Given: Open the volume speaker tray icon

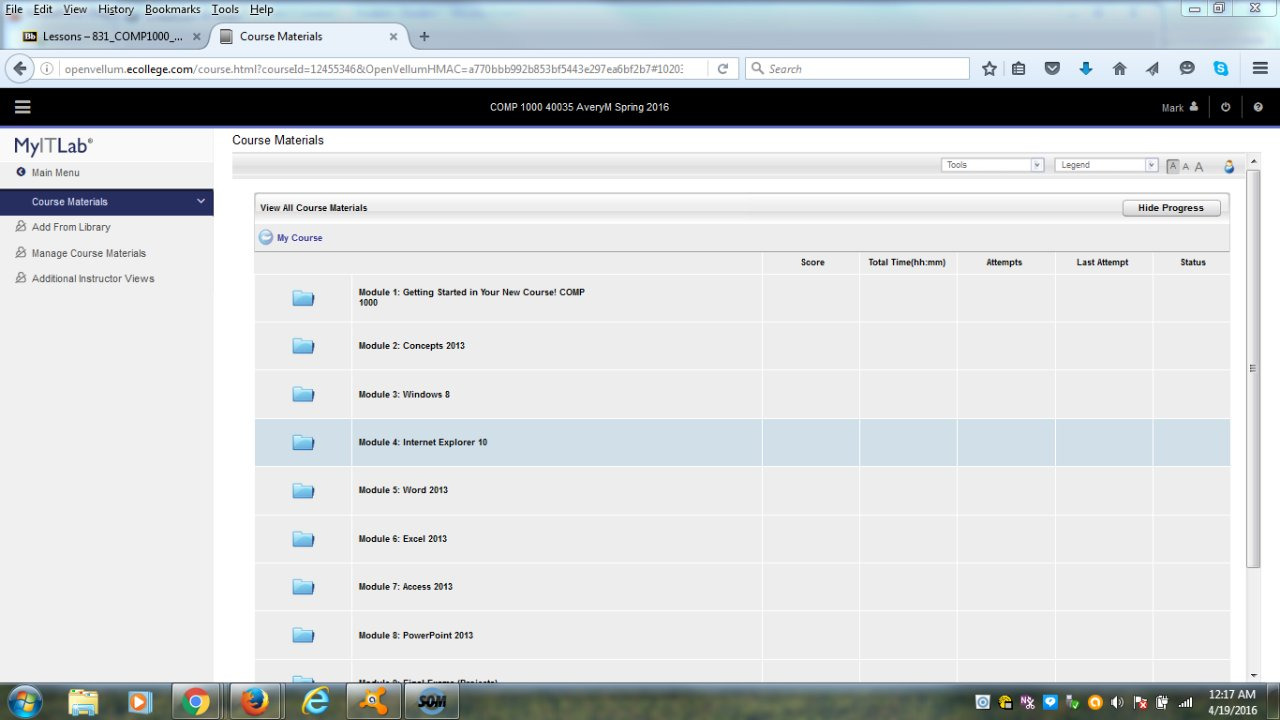Looking at the screenshot, I should pyautogui.click(x=1116, y=702).
